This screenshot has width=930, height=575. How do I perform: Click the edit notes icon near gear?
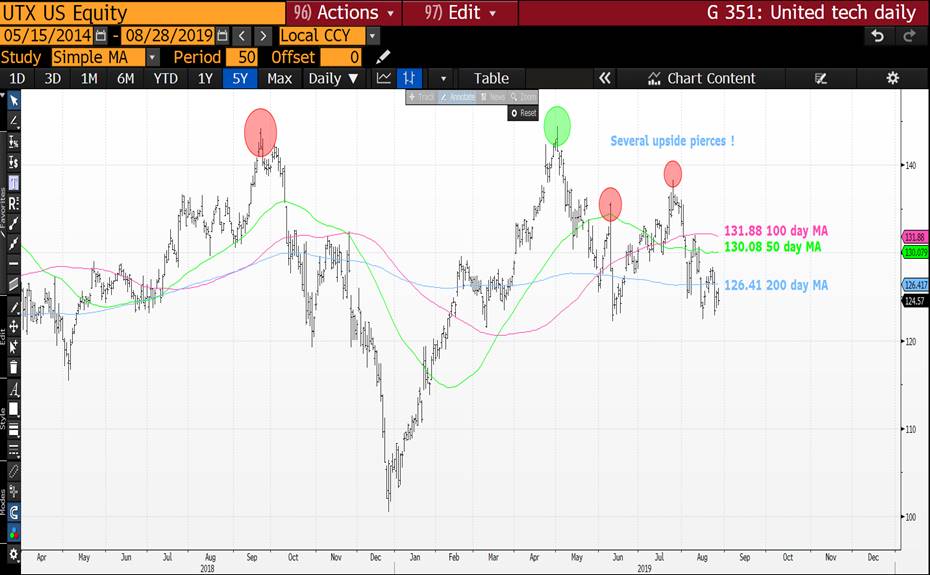(x=821, y=78)
